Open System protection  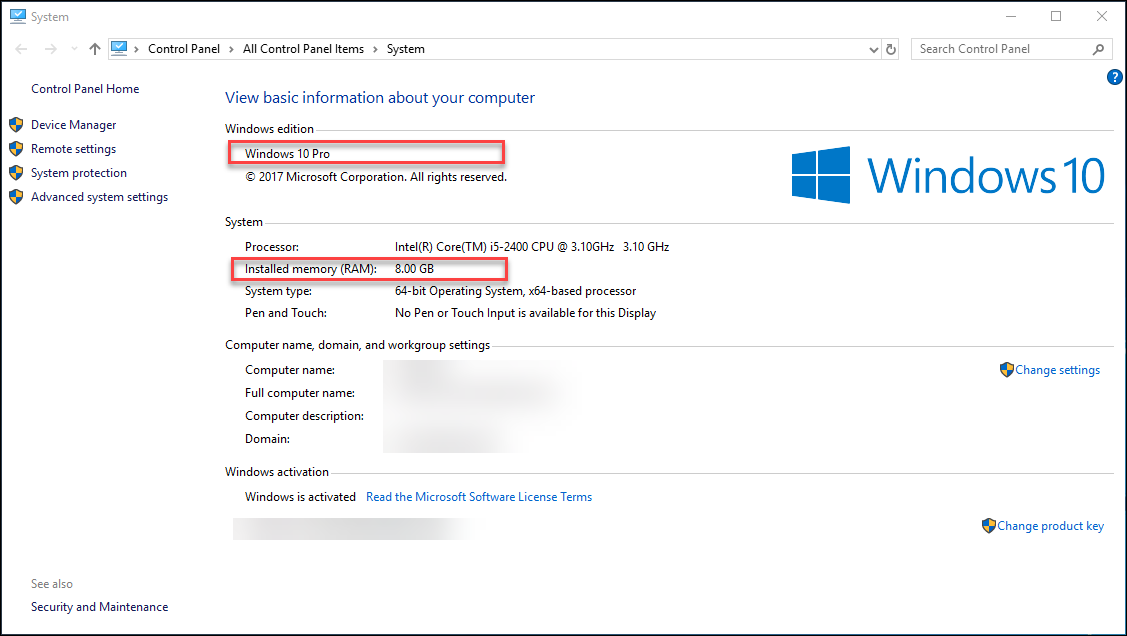75,172
